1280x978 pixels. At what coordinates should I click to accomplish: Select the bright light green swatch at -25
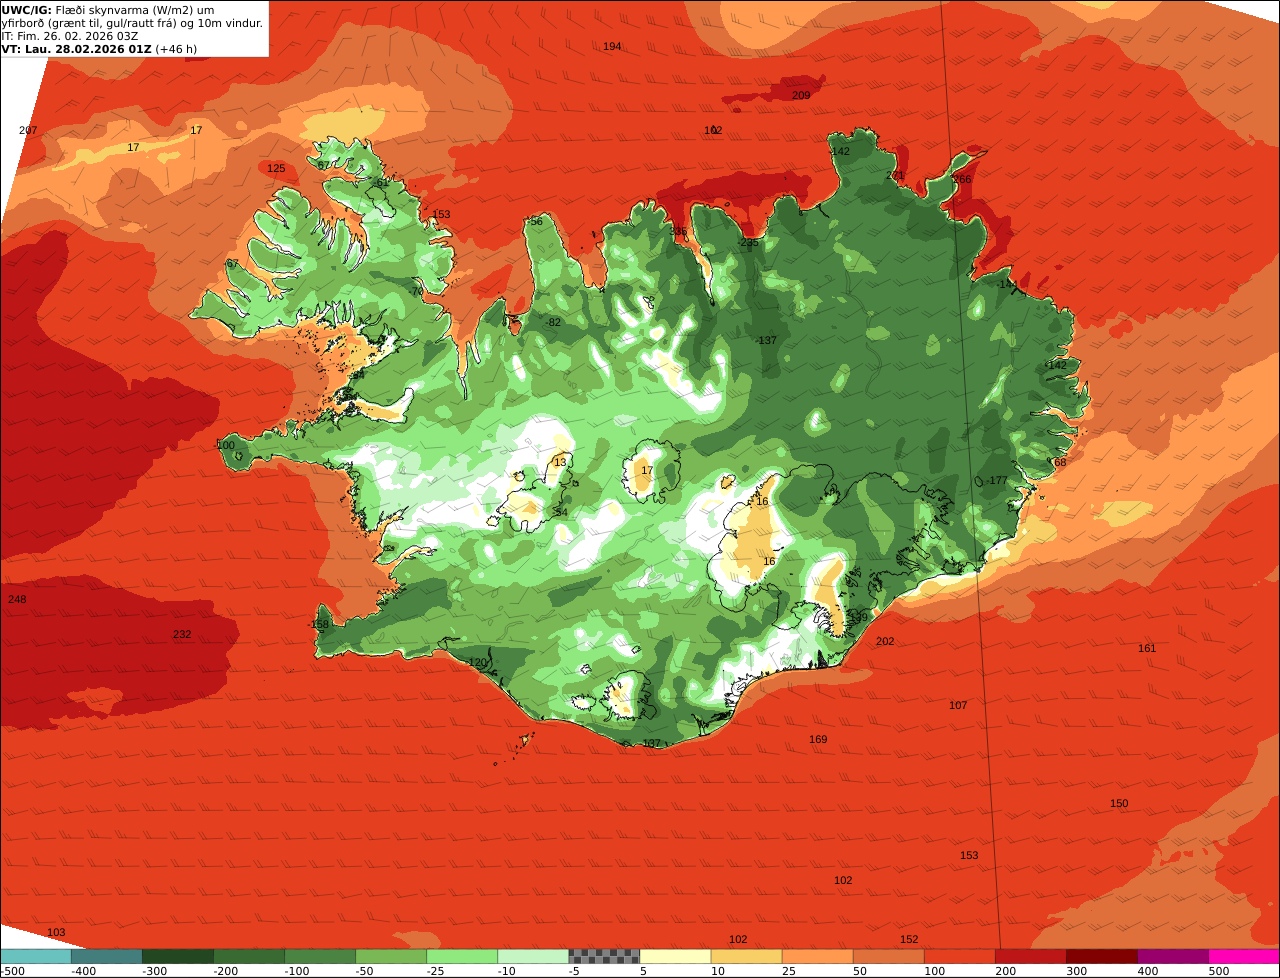[x=461, y=957]
